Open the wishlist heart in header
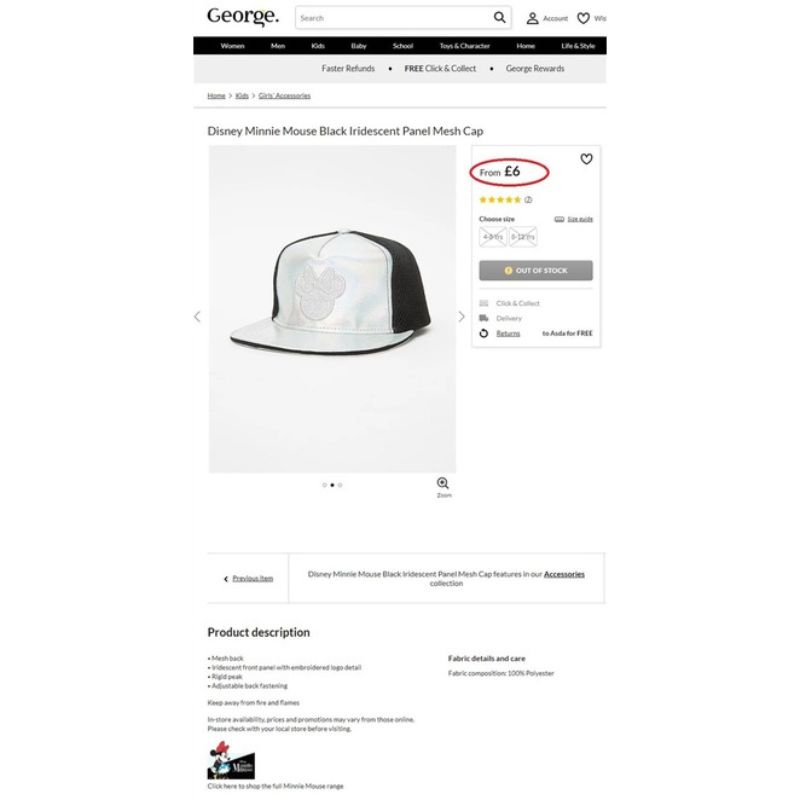800x800 pixels. (x=583, y=18)
